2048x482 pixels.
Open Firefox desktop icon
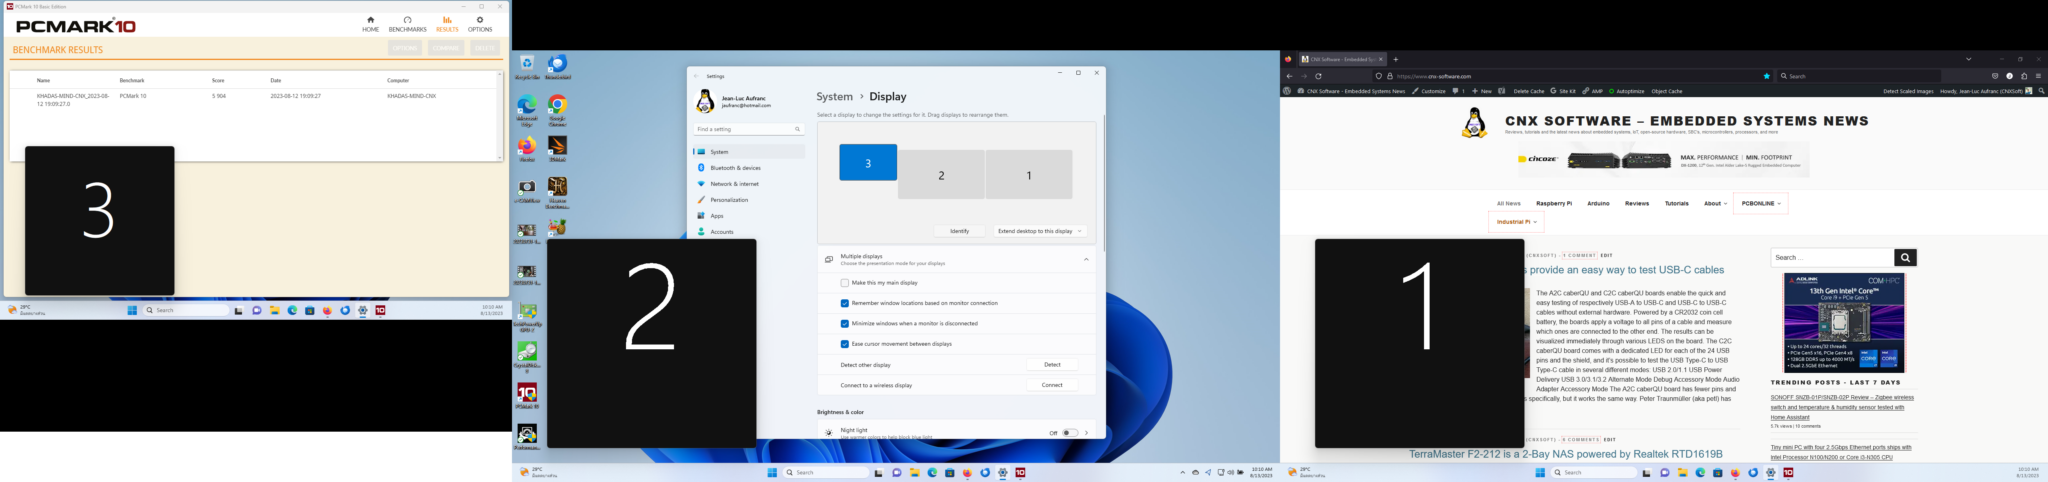(527, 149)
